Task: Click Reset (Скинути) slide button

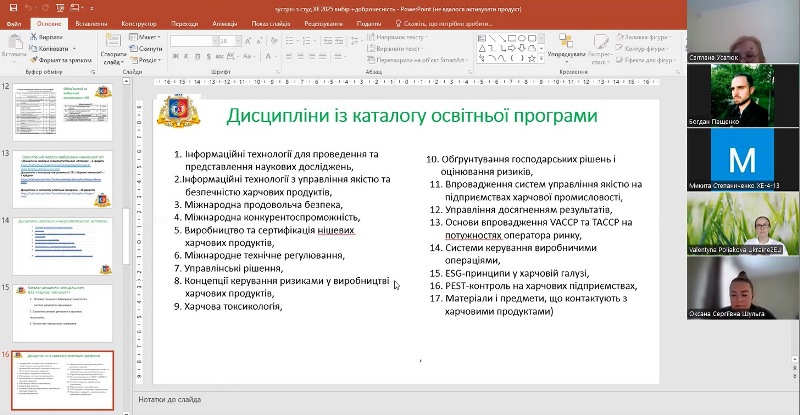Action: [148, 48]
